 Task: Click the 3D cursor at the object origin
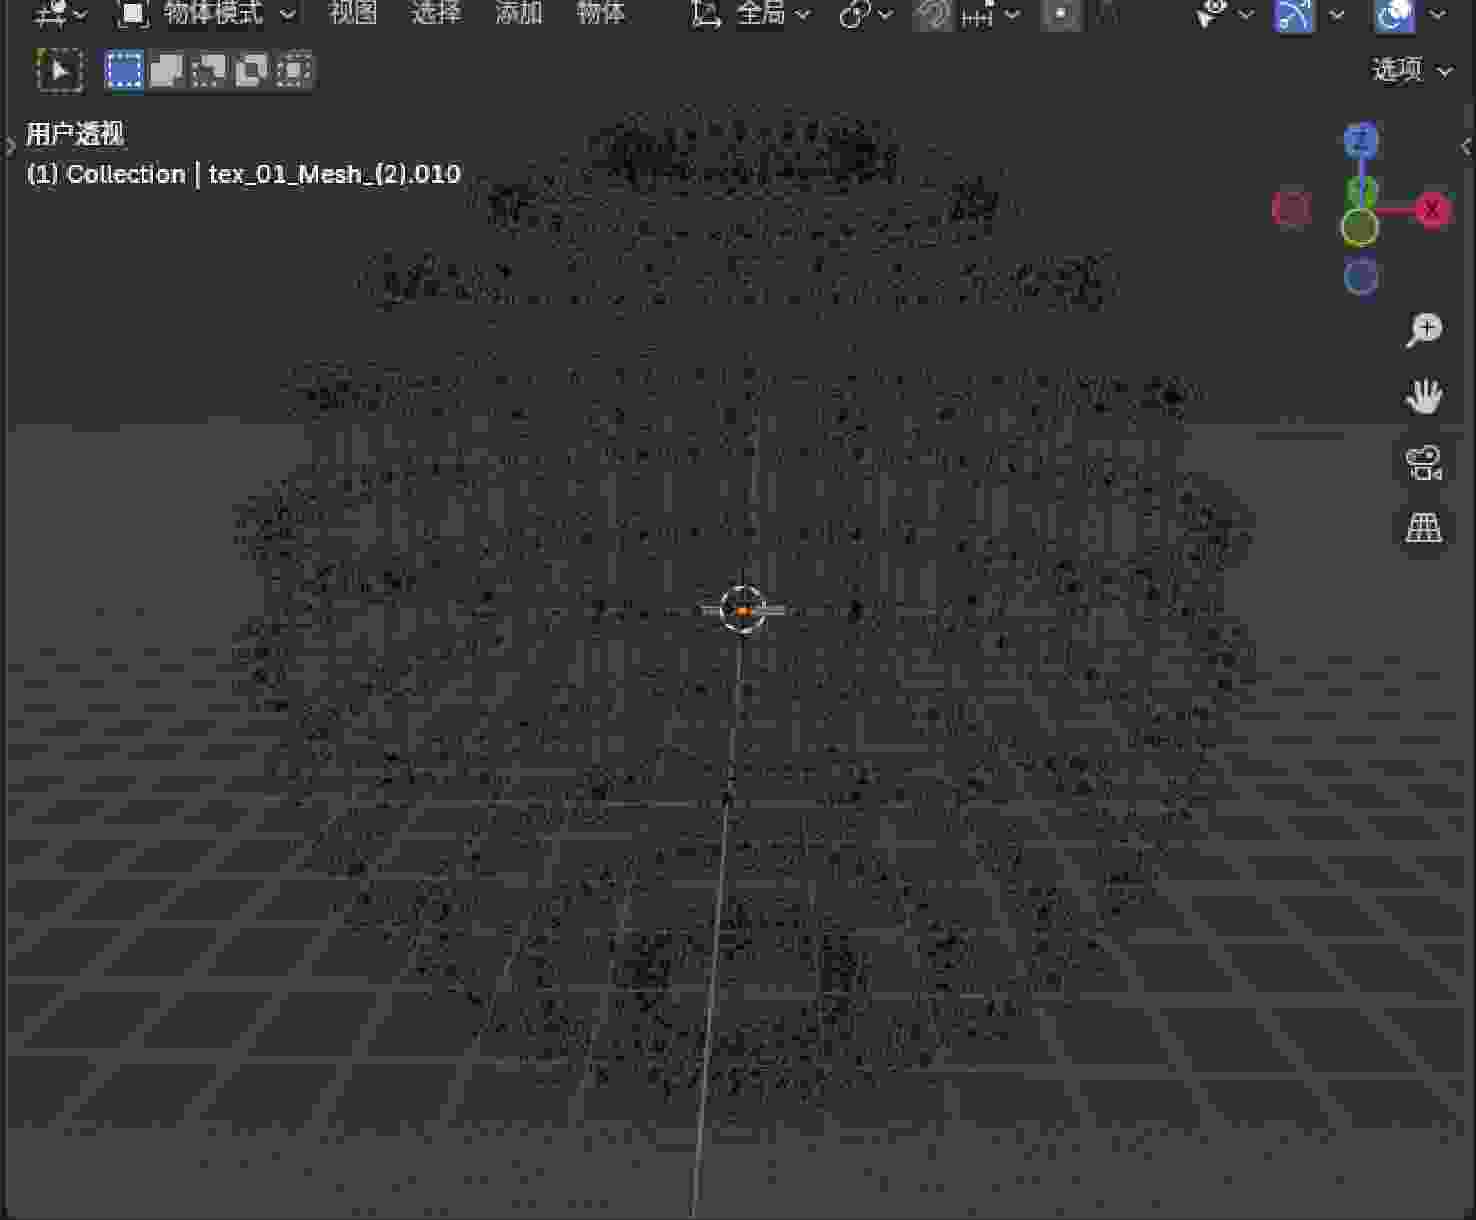click(743, 610)
